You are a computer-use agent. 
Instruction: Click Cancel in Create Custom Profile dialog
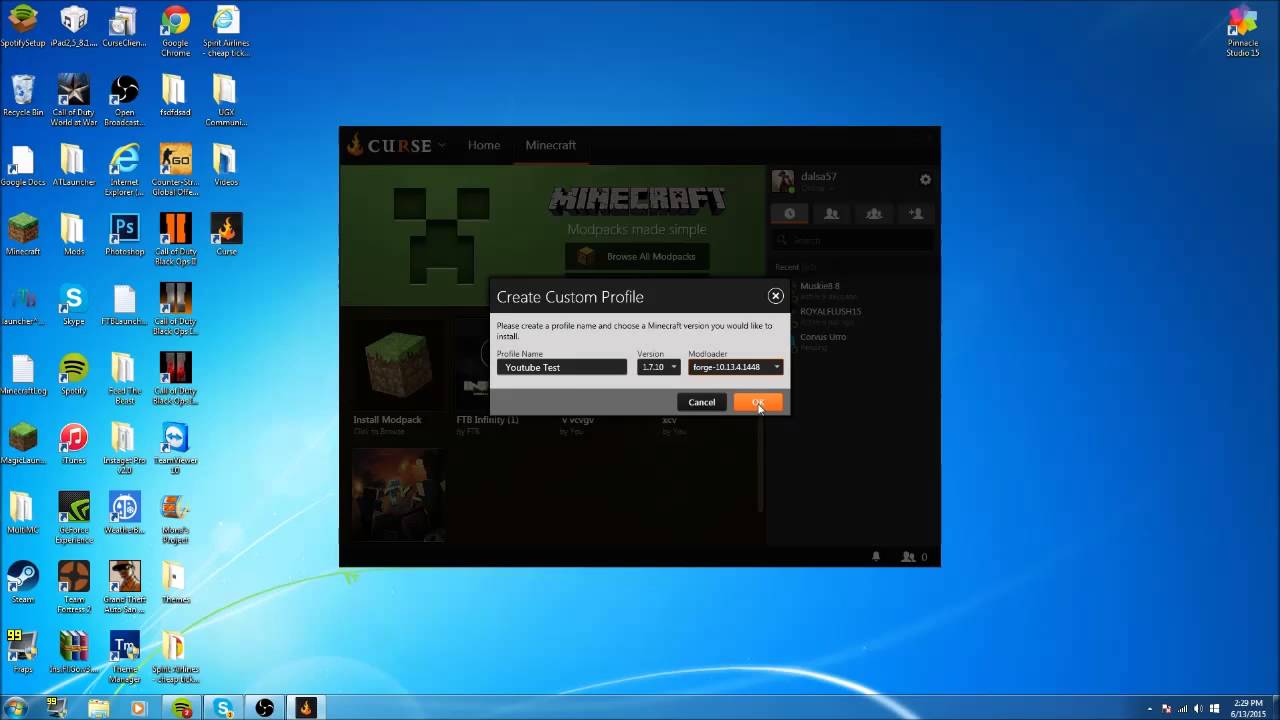pos(702,402)
